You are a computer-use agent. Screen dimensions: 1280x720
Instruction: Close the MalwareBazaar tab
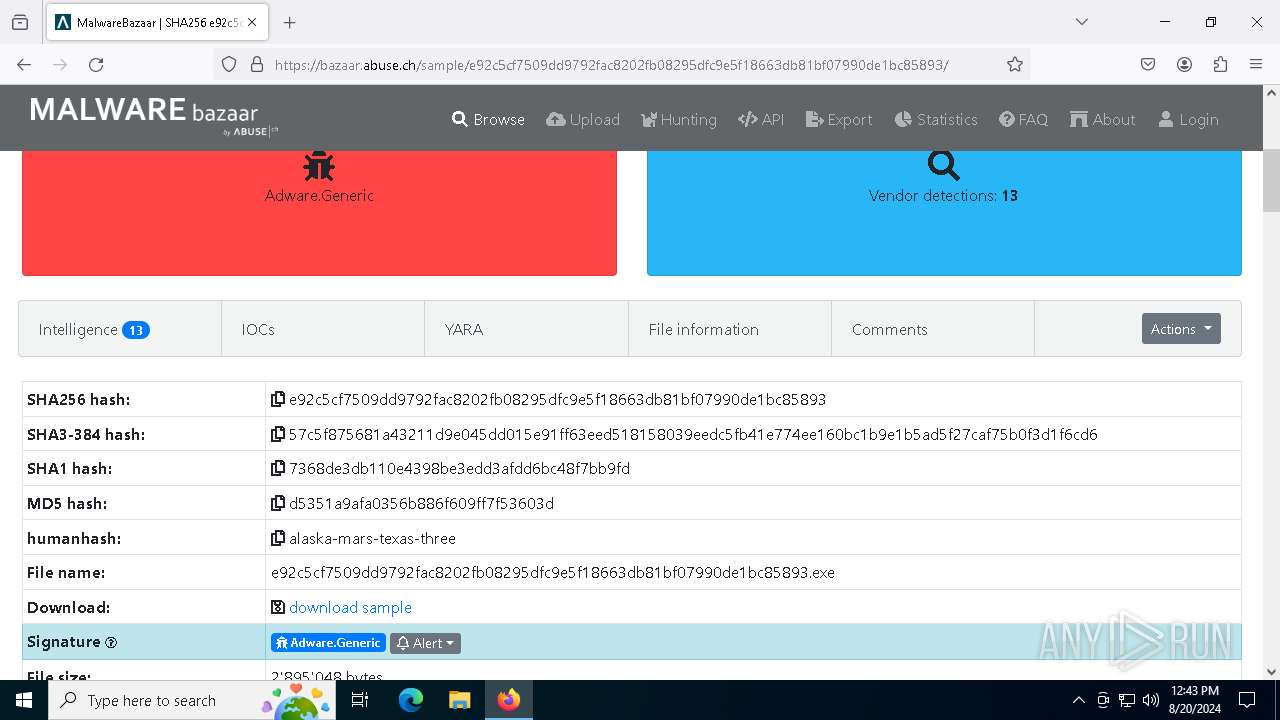tap(250, 22)
